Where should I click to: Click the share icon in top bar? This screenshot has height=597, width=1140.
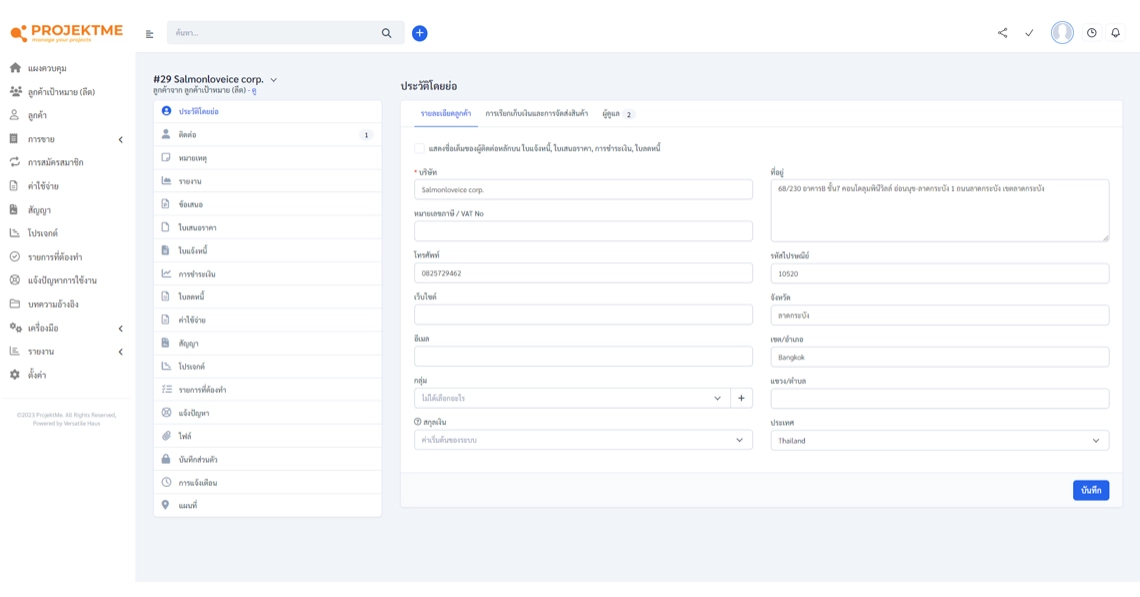click(1002, 33)
